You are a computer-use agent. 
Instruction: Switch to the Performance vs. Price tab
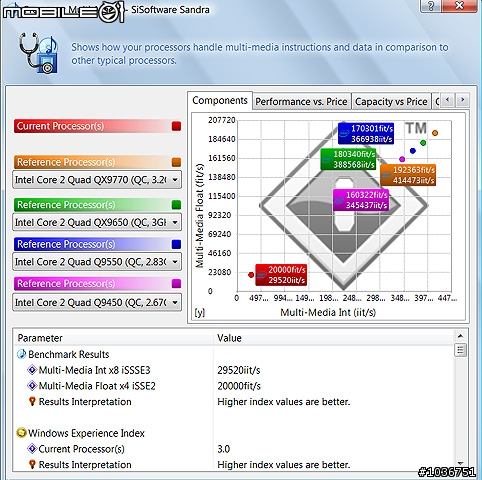(x=301, y=101)
